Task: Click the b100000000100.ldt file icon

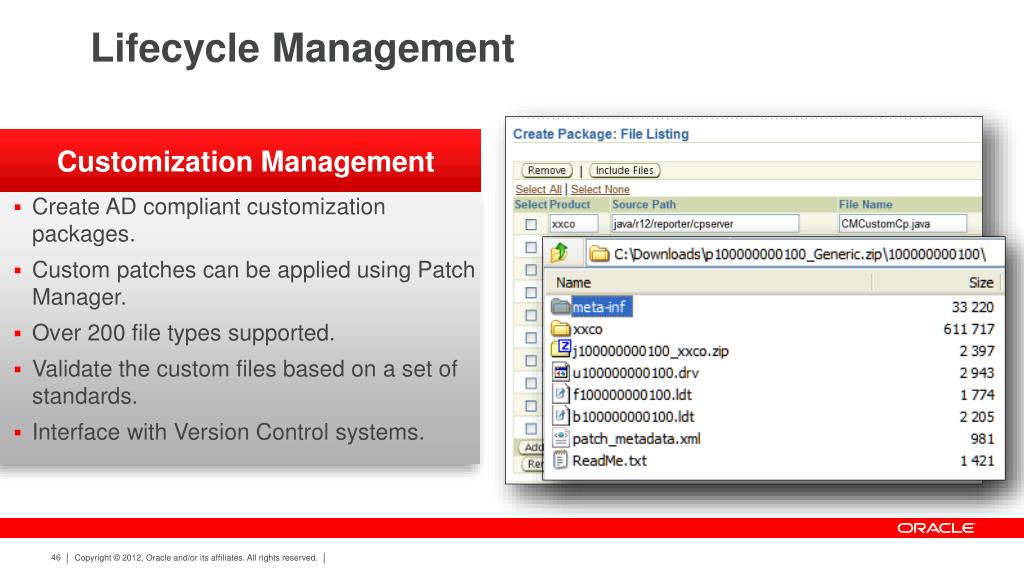Action: point(561,416)
